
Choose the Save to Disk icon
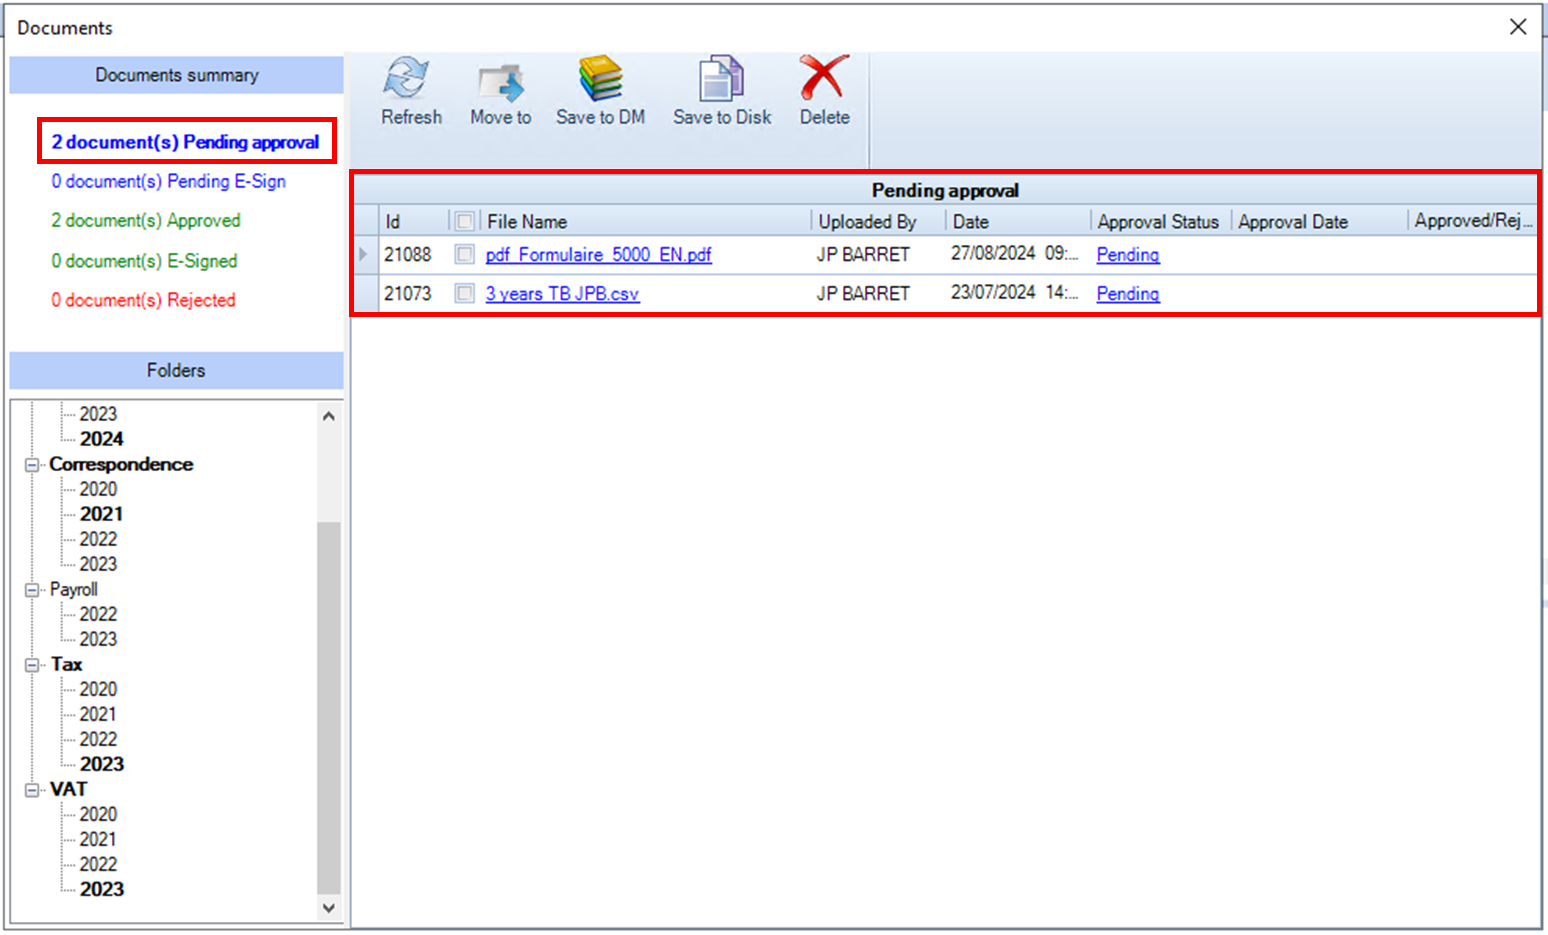click(x=721, y=79)
